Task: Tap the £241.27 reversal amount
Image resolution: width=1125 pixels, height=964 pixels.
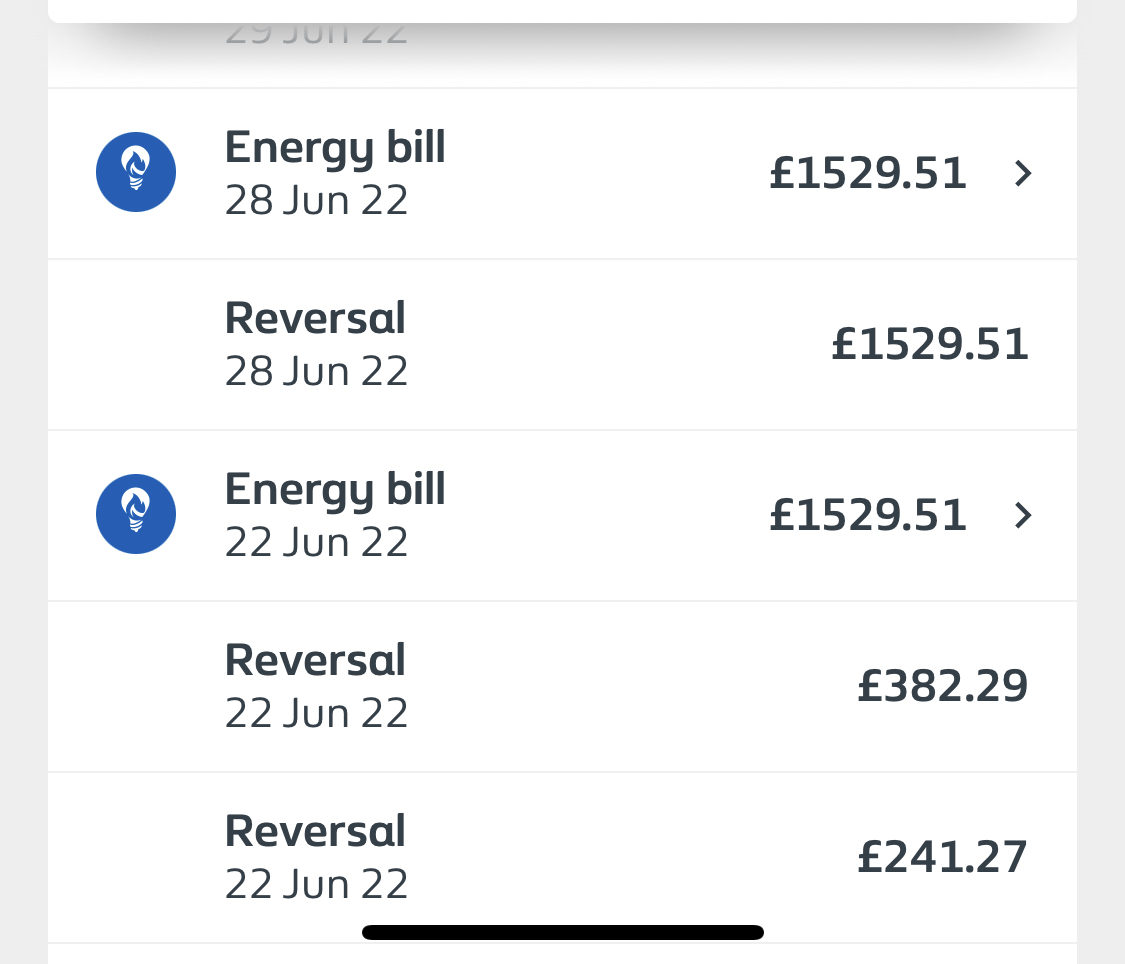Action: point(943,858)
